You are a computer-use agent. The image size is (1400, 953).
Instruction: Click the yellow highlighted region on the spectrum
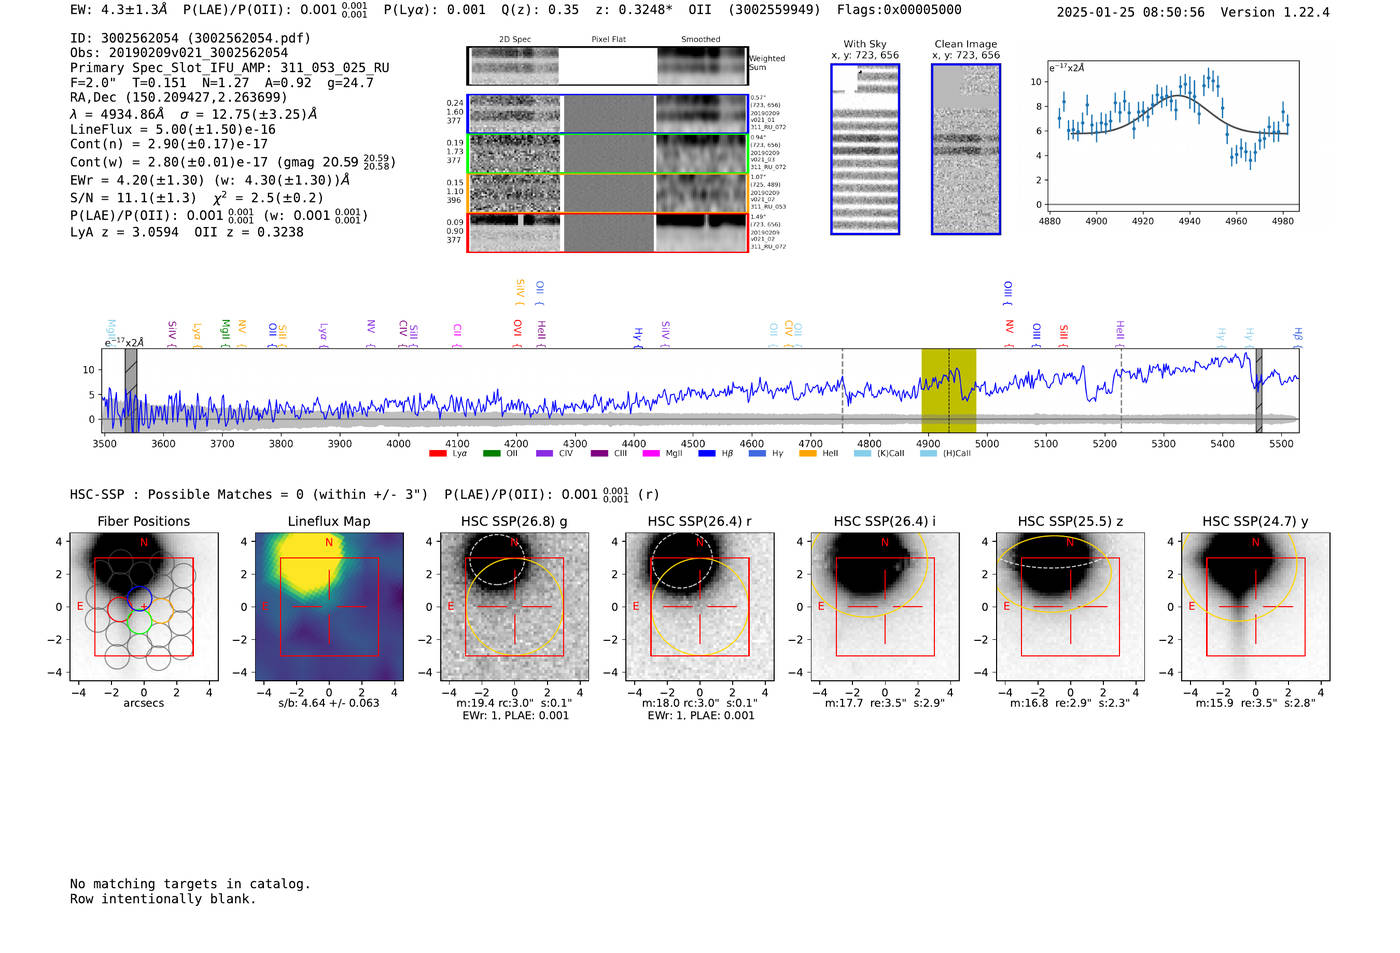(x=948, y=390)
